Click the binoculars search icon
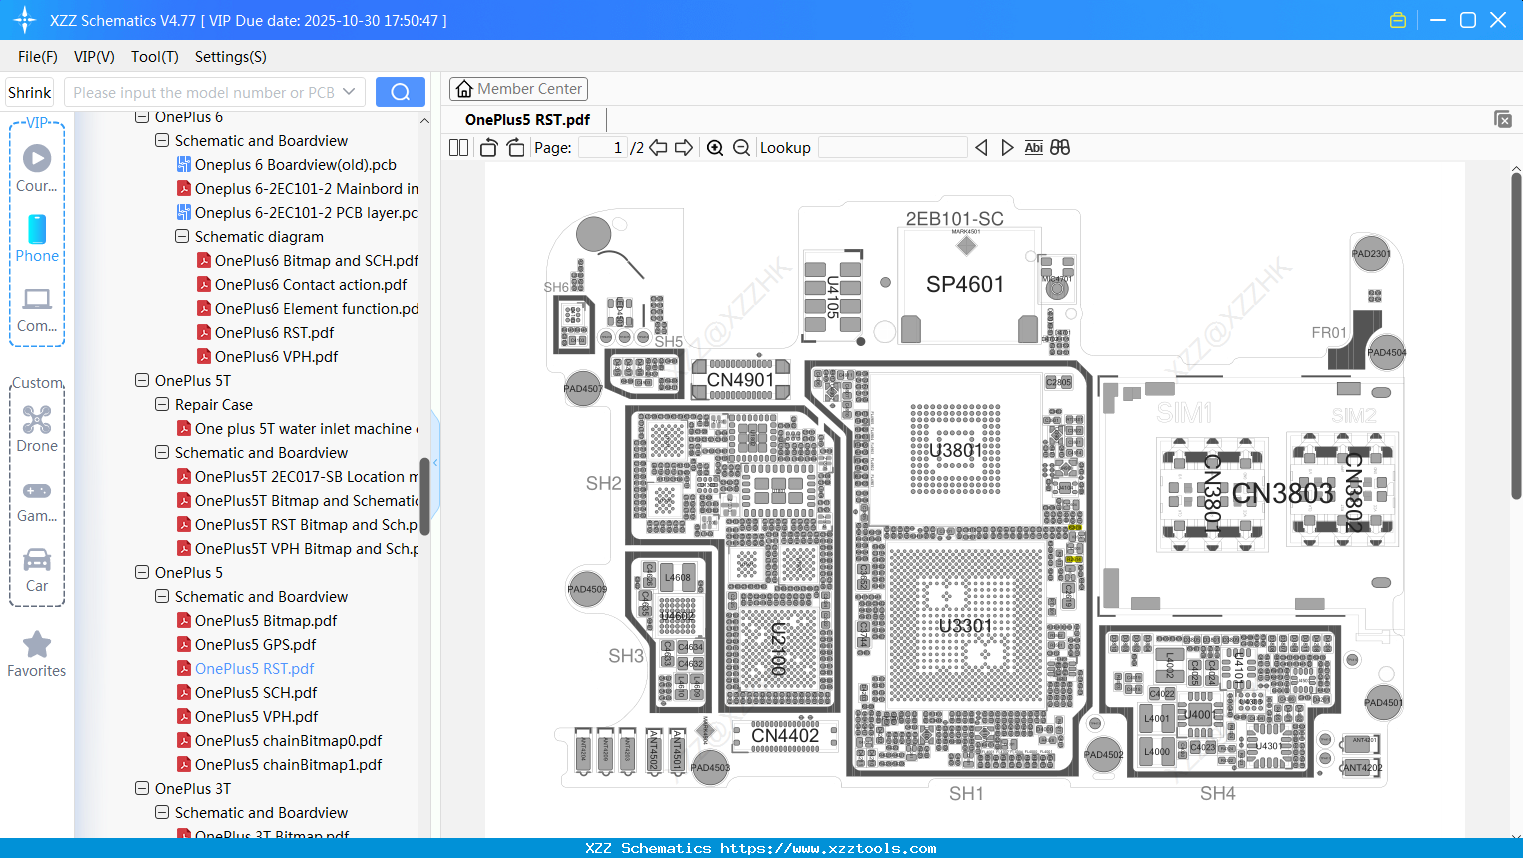Viewport: 1523px width, 858px height. 1060,148
